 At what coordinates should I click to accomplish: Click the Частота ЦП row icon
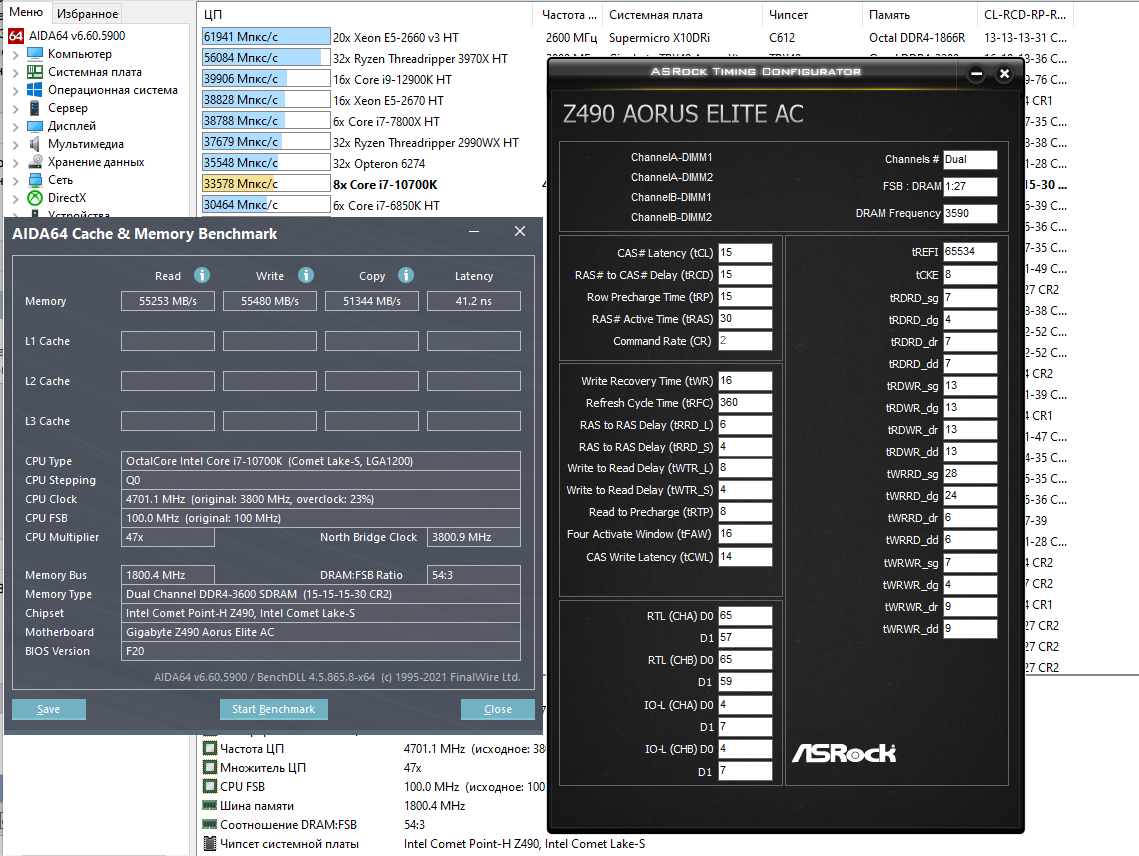(x=210, y=748)
